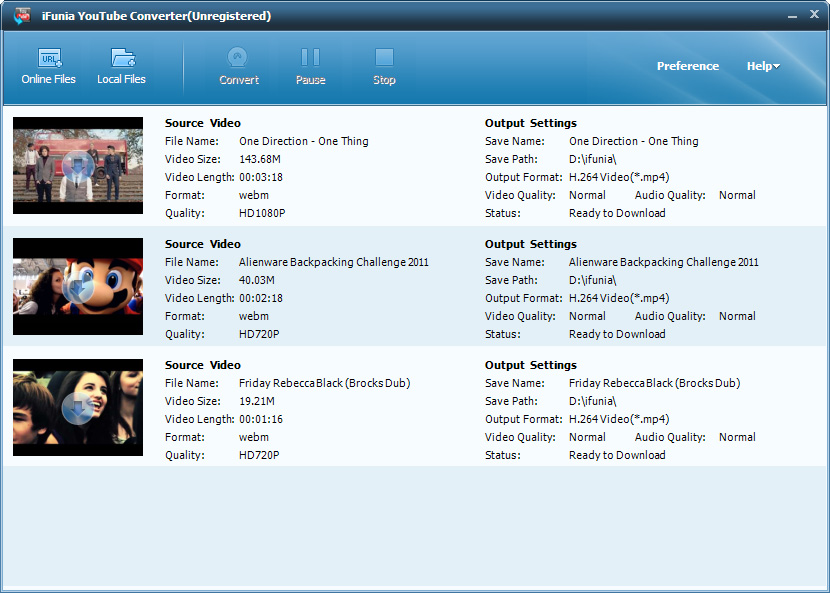830x593 pixels.
Task: Click save name of One Direction output
Action: pyautogui.click(x=634, y=141)
